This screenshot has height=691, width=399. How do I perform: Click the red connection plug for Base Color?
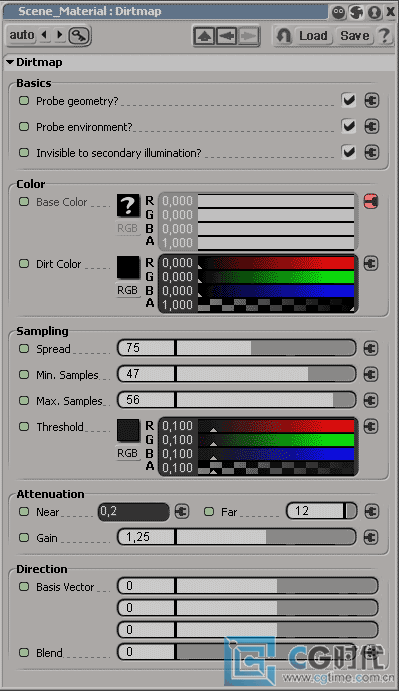[x=371, y=202]
